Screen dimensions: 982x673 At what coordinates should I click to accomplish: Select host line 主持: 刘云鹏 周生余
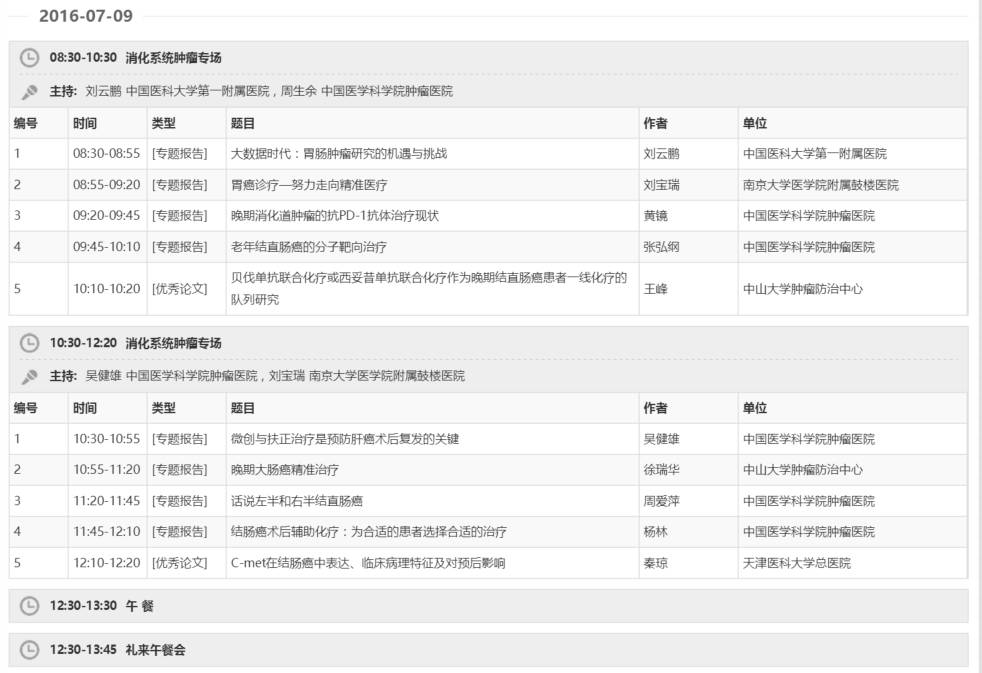click(251, 91)
